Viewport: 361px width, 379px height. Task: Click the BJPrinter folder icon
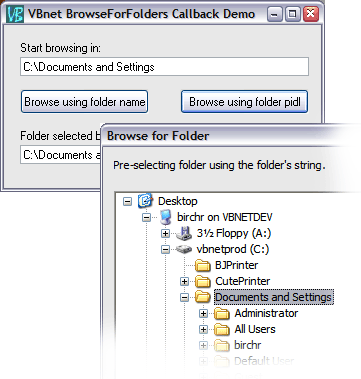tap(203, 265)
